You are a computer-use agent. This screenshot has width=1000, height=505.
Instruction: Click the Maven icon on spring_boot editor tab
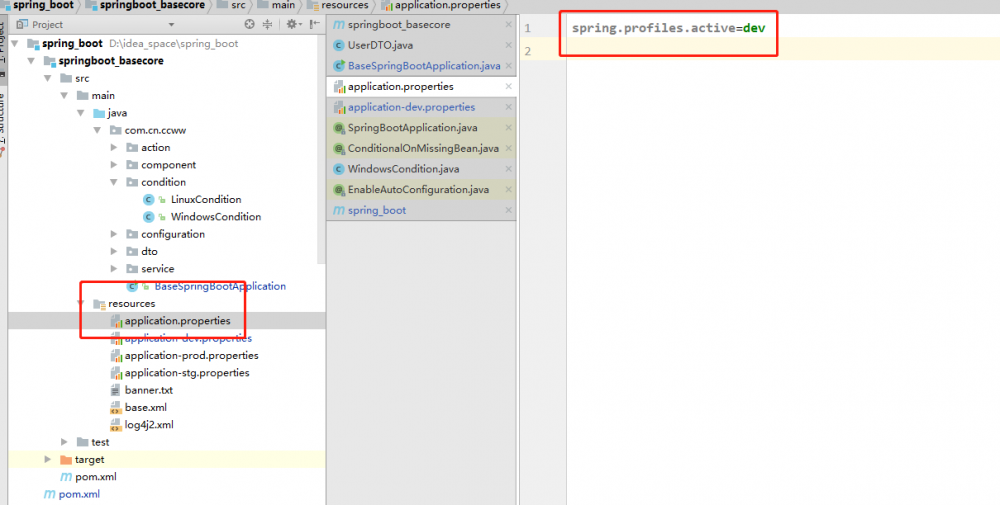339,210
